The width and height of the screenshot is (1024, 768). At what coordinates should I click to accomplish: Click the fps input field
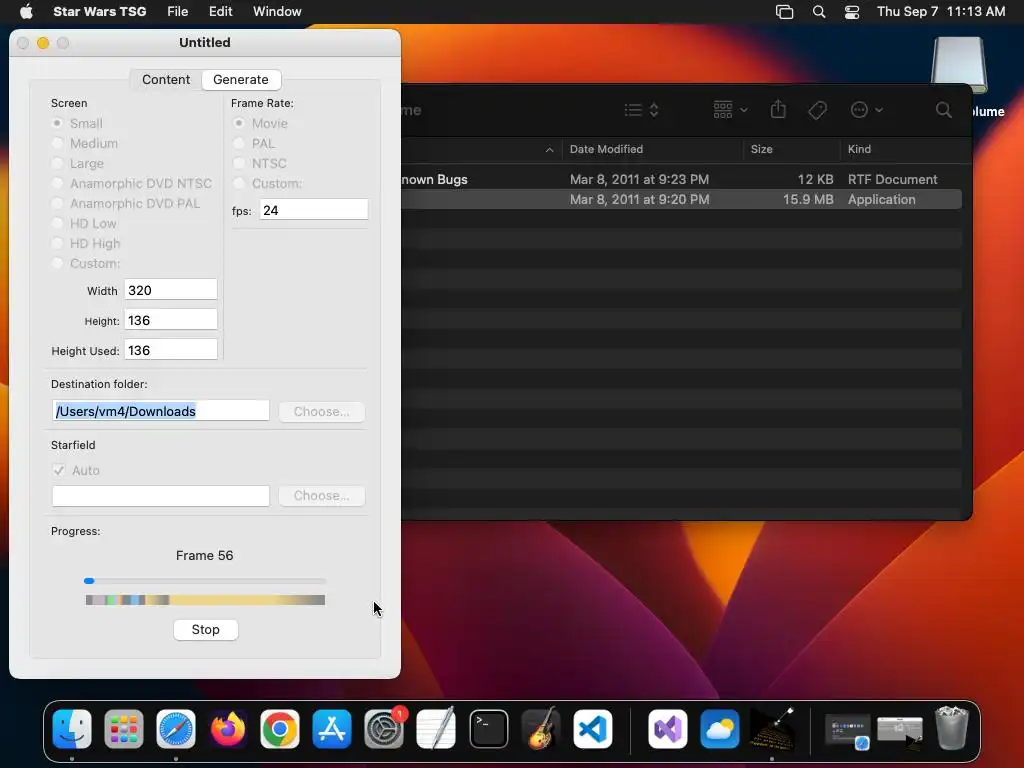[x=314, y=210]
